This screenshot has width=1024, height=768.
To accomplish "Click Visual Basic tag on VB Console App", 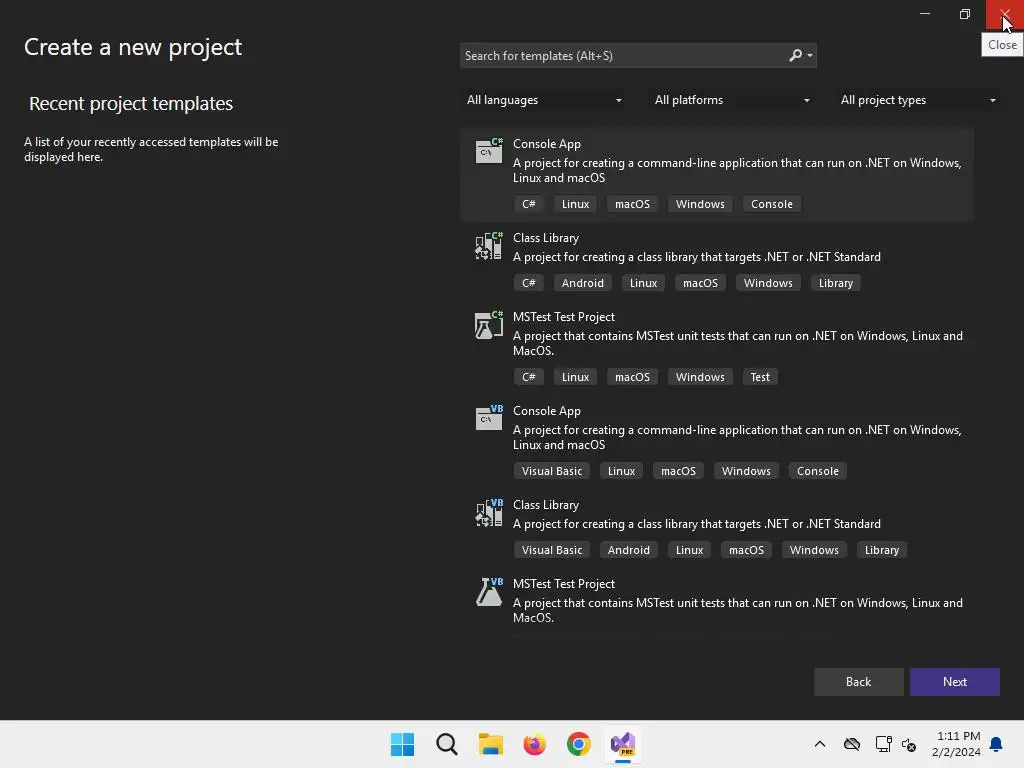I will (x=551, y=471).
